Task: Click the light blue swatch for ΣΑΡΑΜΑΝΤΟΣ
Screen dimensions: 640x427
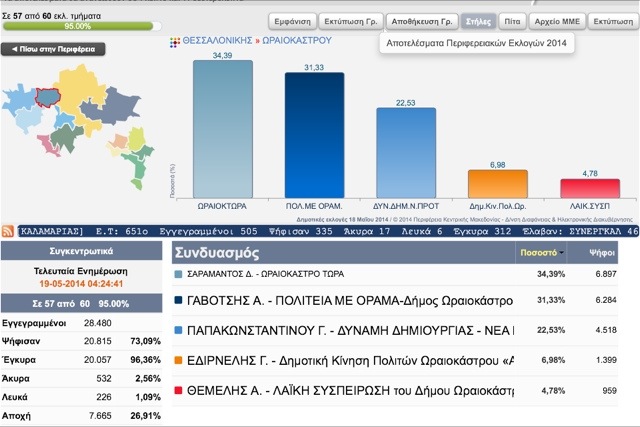Action: [178, 274]
